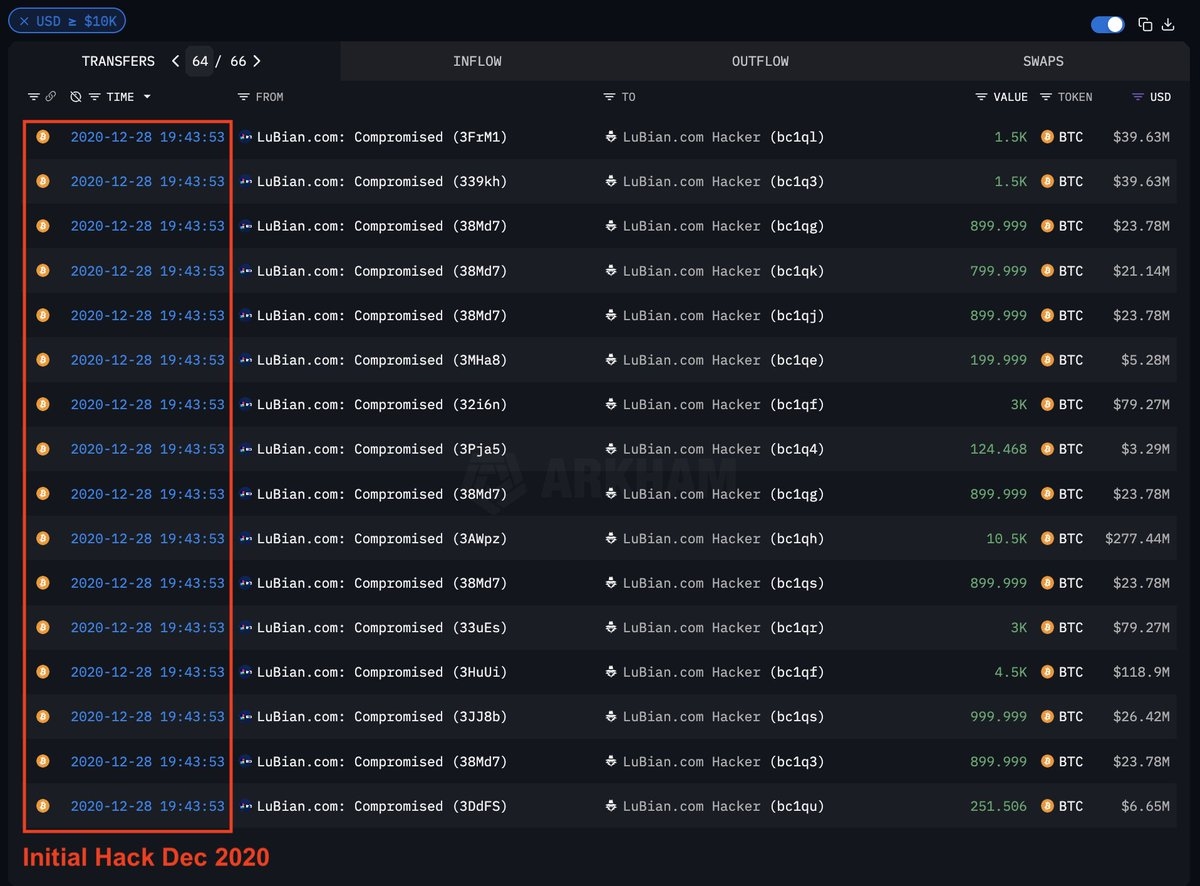Remove the USD ≥ $10K filter chip

tap(24, 21)
